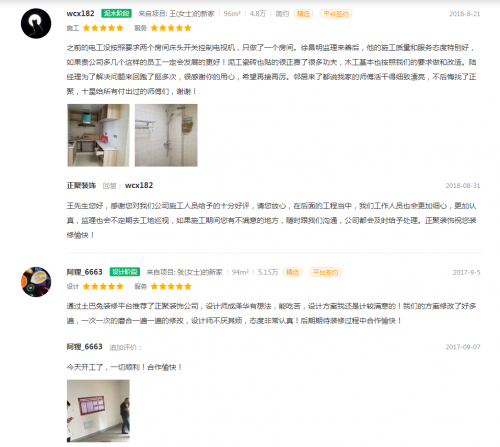
Task: Open bathroom shower photo thumbnail
Action: coord(166,135)
